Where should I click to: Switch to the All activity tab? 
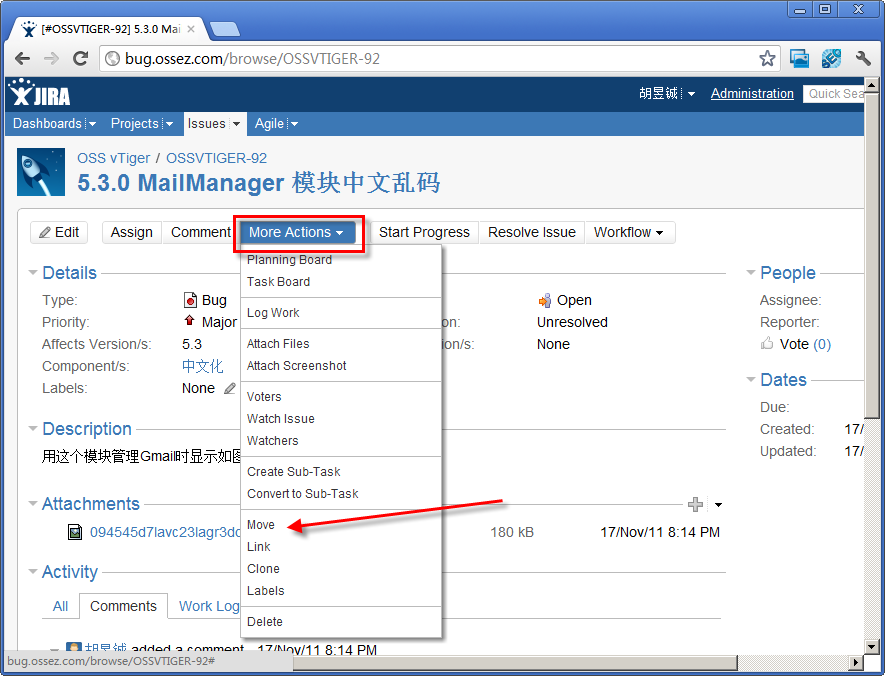(x=60, y=607)
